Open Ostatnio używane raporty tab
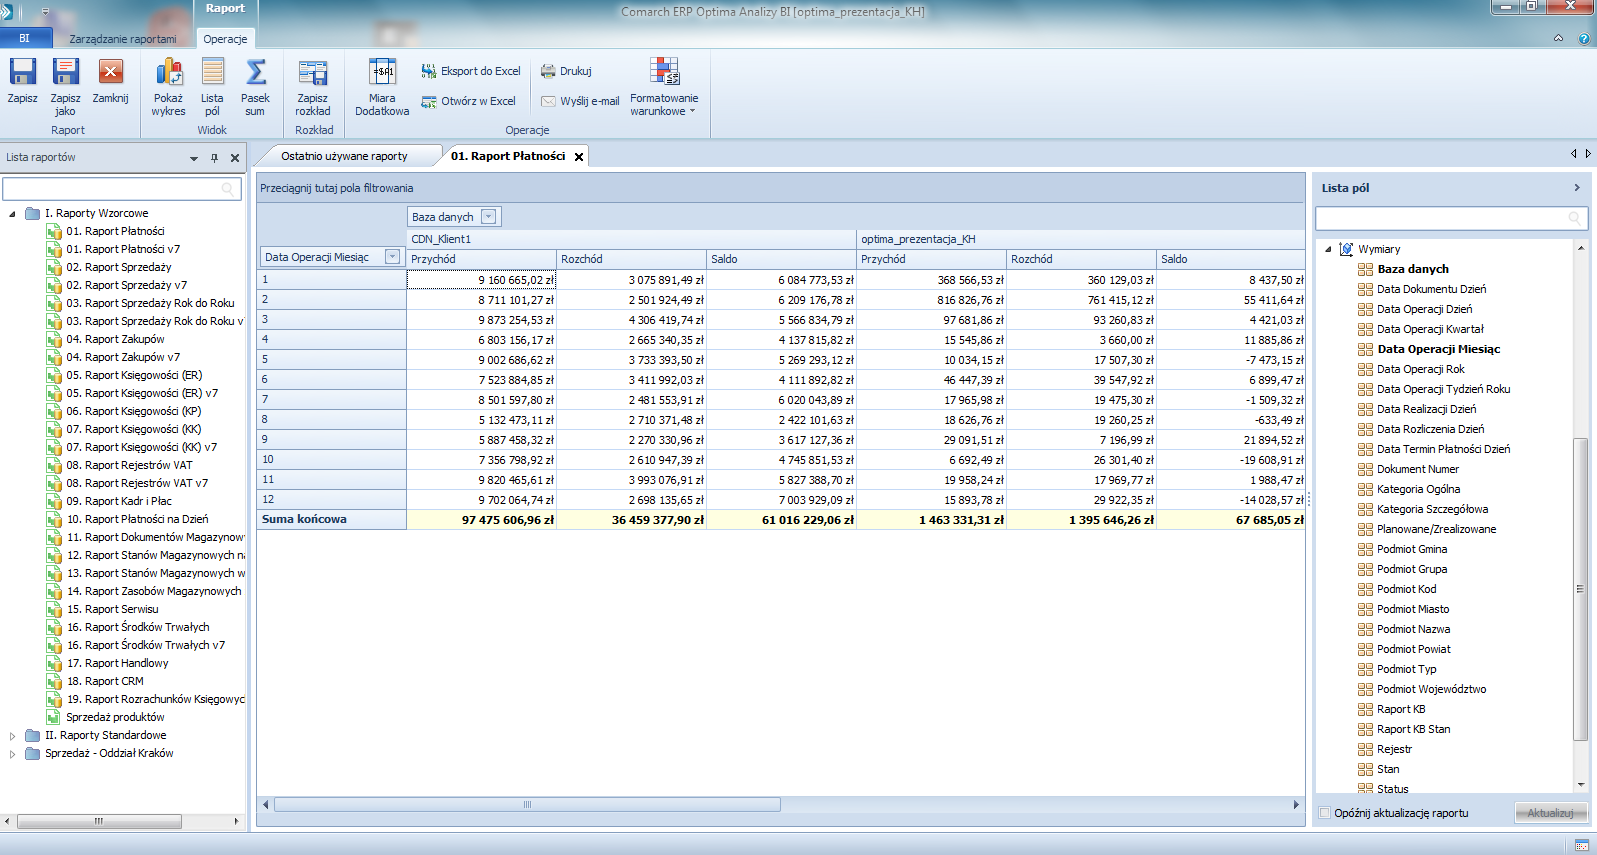 point(344,156)
